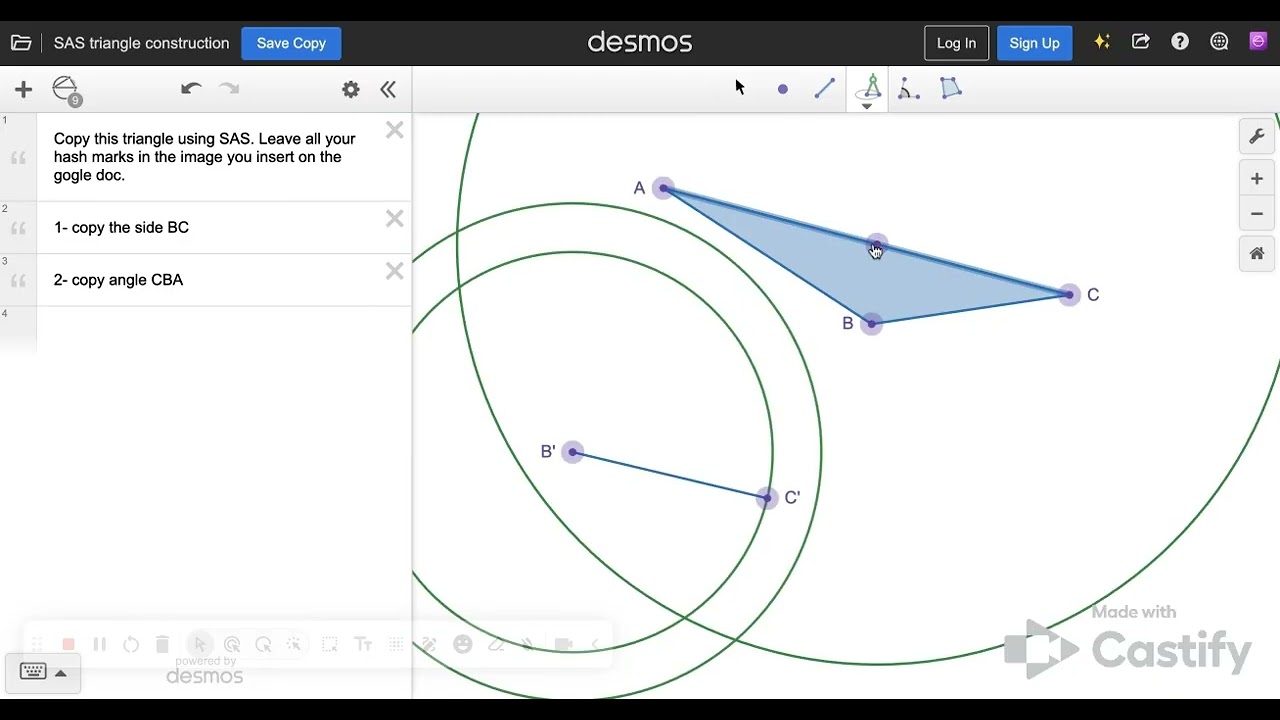Viewport: 1280px width, 720px height.
Task: Click the 'Copy this triangle using SAS' note text
Action: click(205, 157)
